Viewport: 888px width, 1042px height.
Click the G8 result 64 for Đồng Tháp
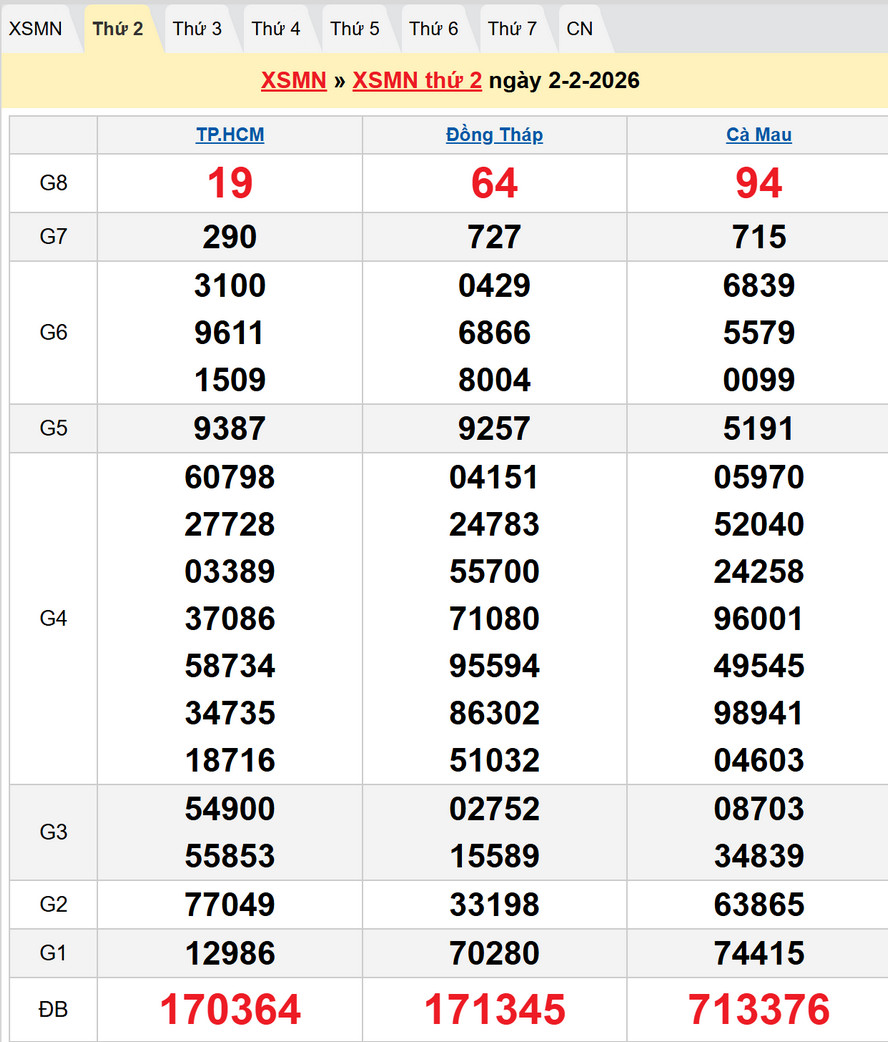tap(494, 184)
